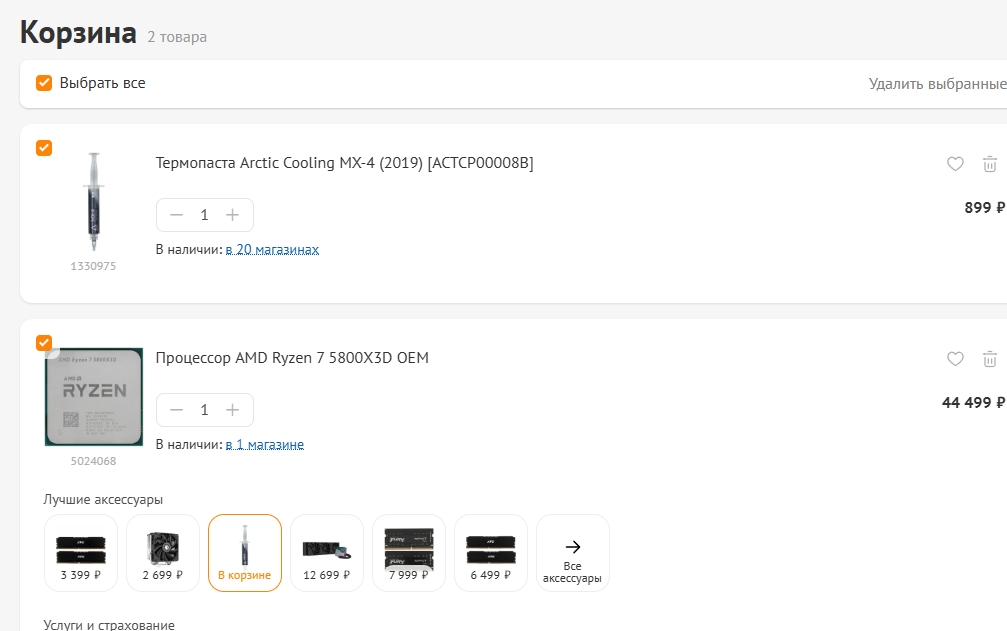Delete Arctic Cooling MX-4 using trash icon

pyautogui.click(x=989, y=164)
